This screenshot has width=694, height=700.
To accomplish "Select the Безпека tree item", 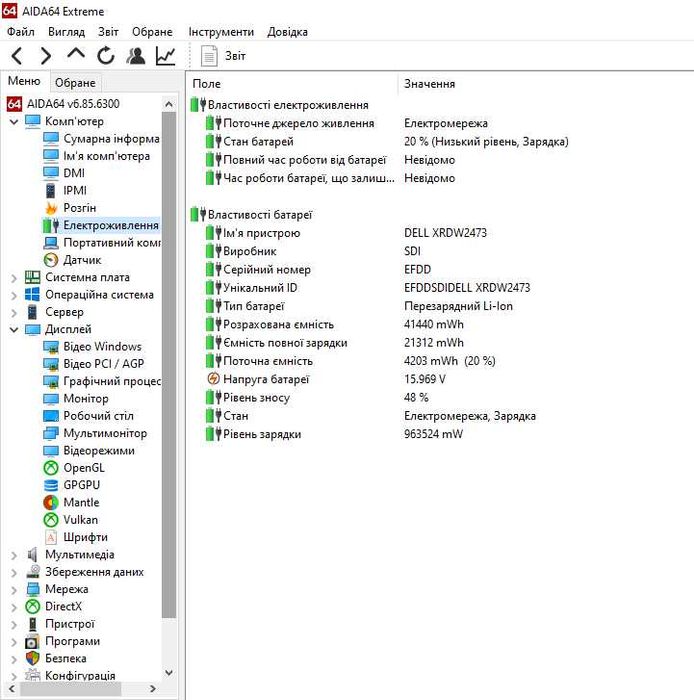I will [x=66, y=658].
